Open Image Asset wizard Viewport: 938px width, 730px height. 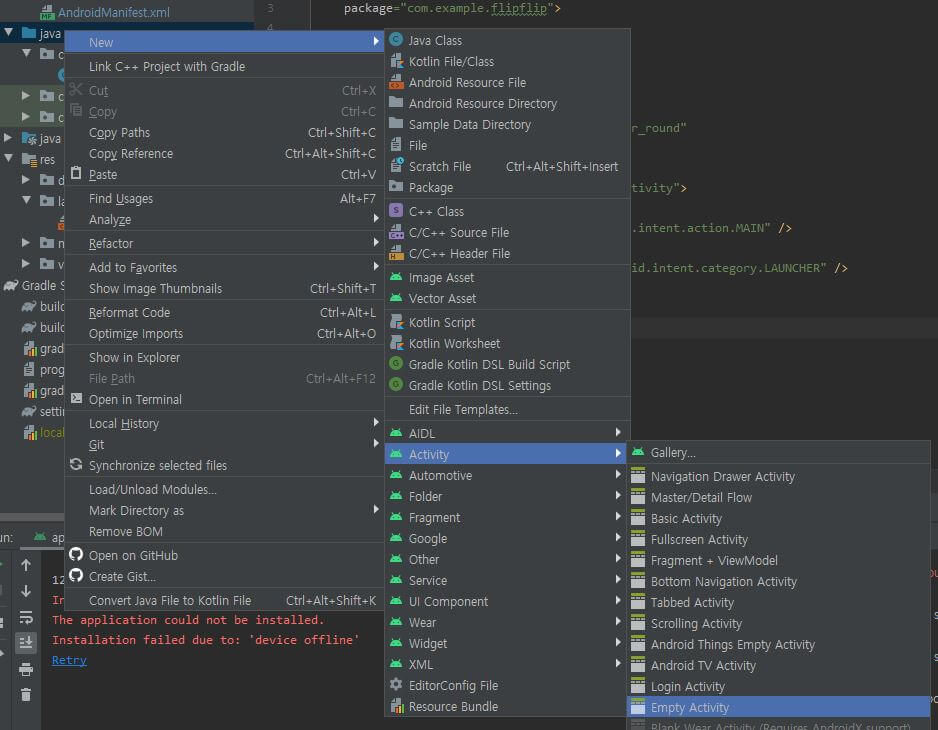[x=507, y=278]
